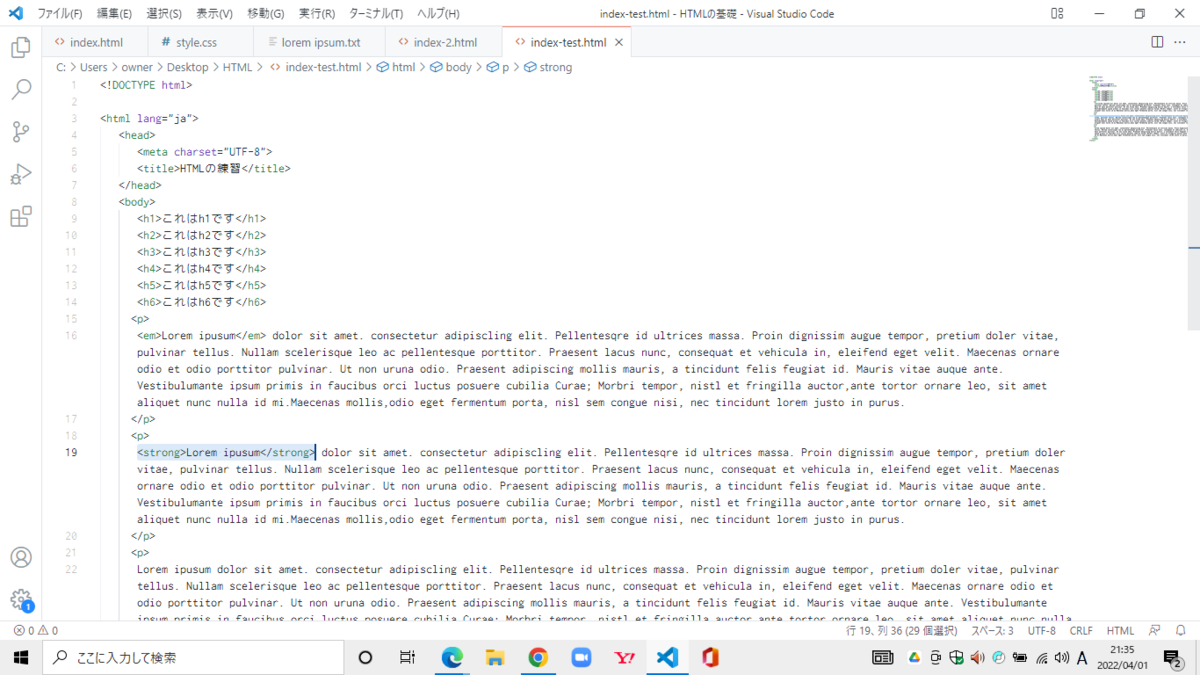Expand the Users breadcrumb segment
Viewport: 1200px width, 675px height.
(x=93, y=67)
